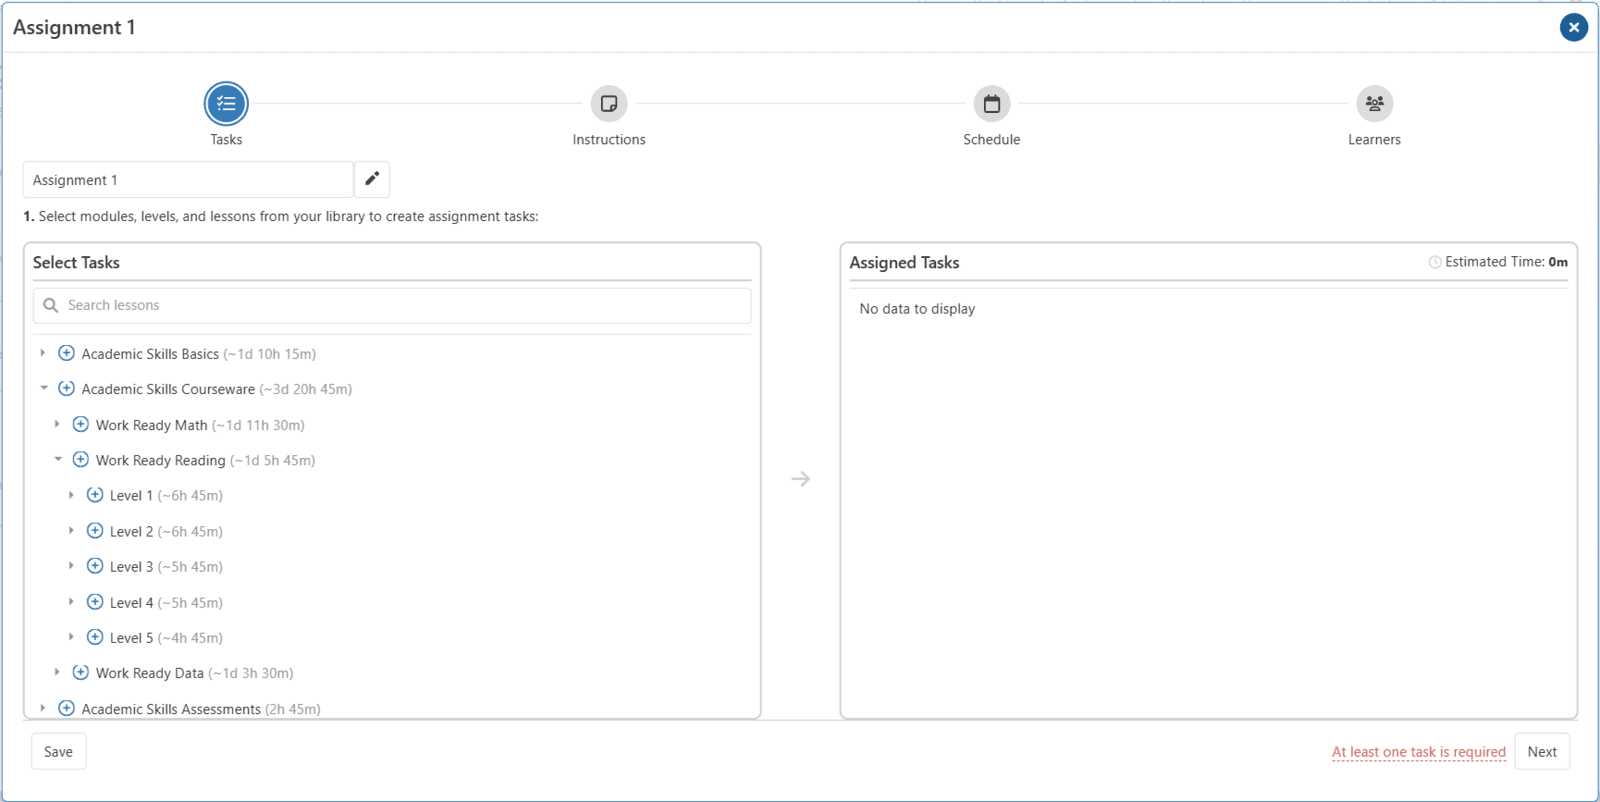This screenshot has width=1600, height=802.
Task: Click the 'Select Tasks' heading
Action: pyautogui.click(x=76, y=262)
